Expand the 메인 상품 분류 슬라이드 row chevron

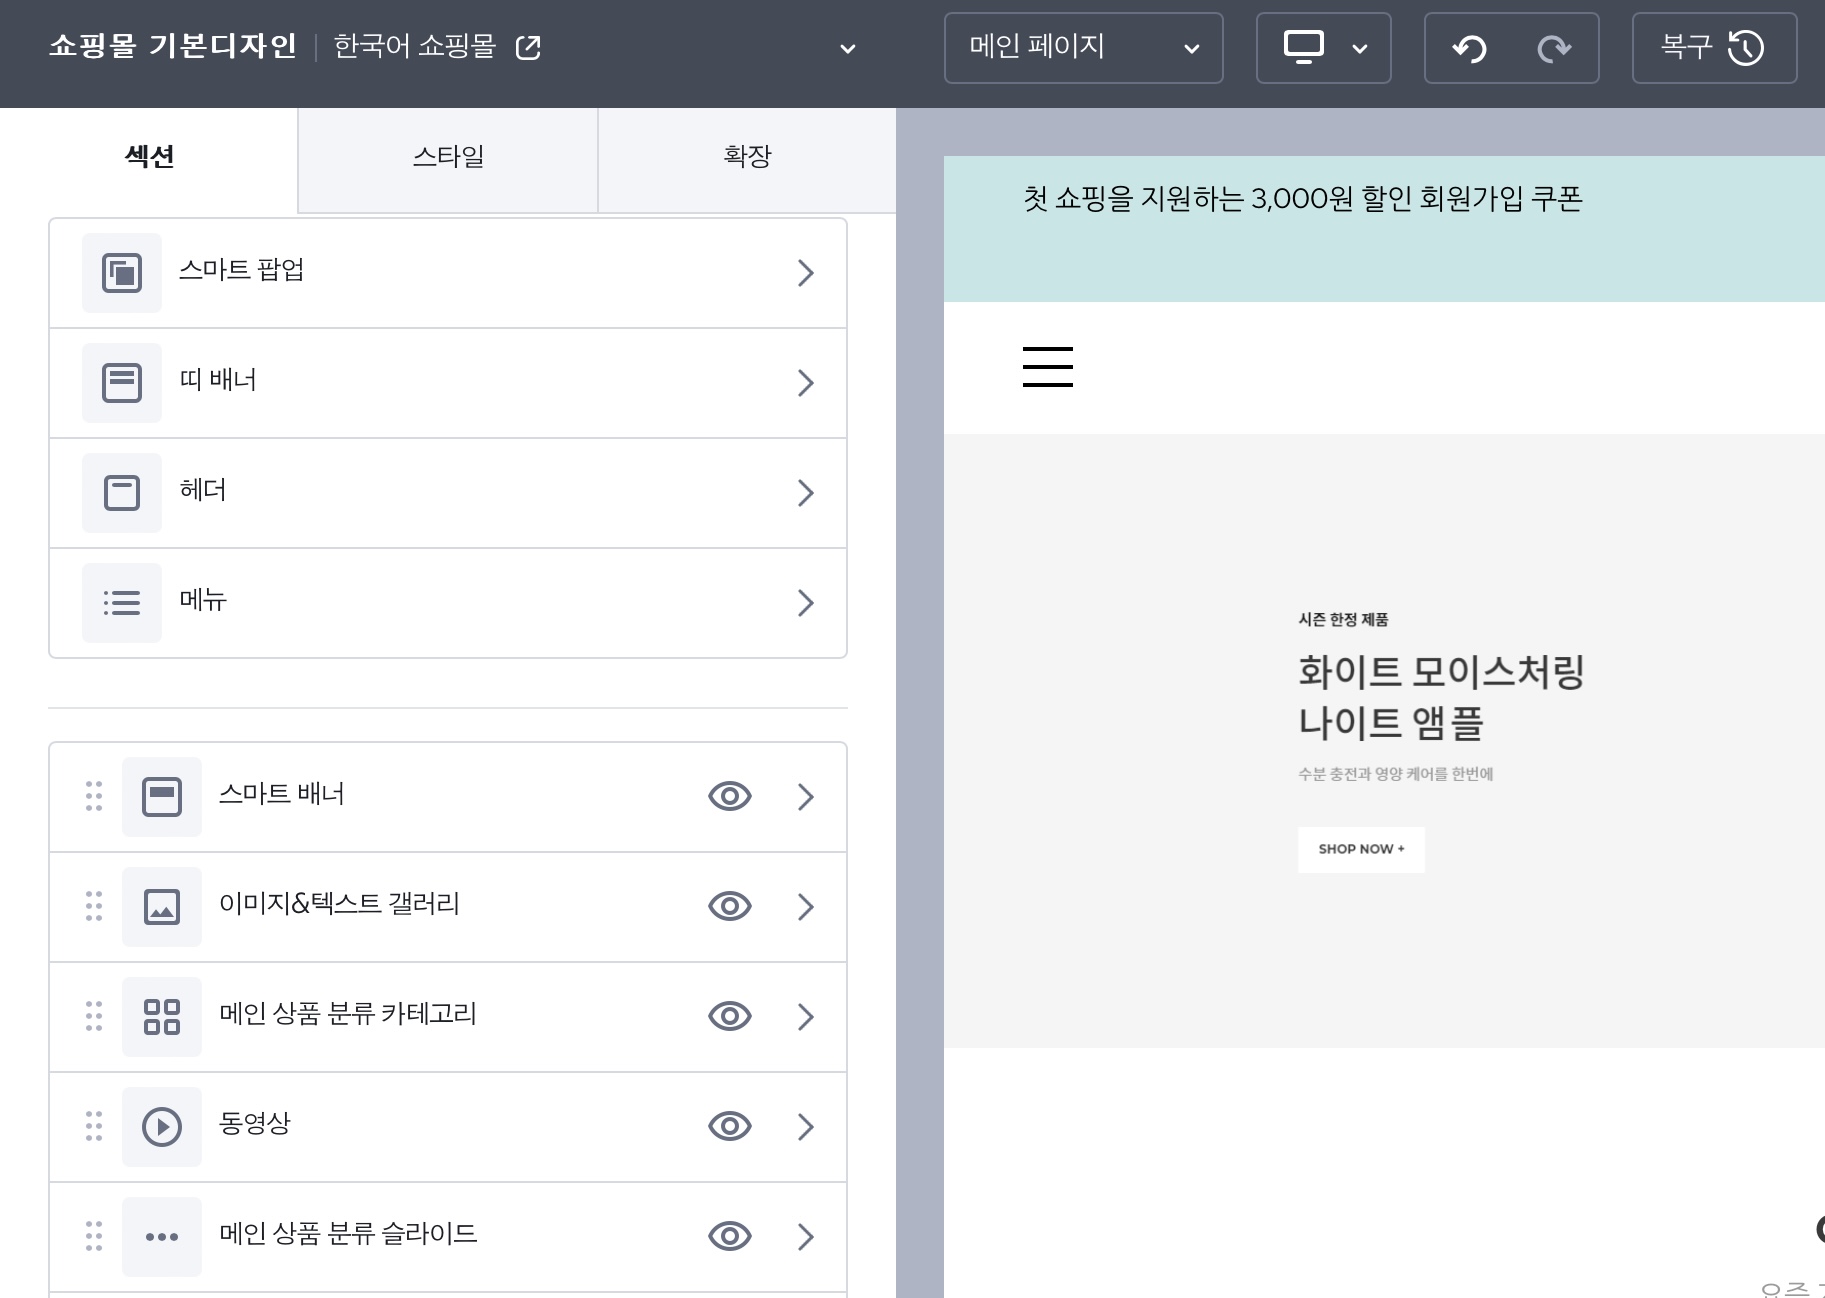(x=806, y=1237)
